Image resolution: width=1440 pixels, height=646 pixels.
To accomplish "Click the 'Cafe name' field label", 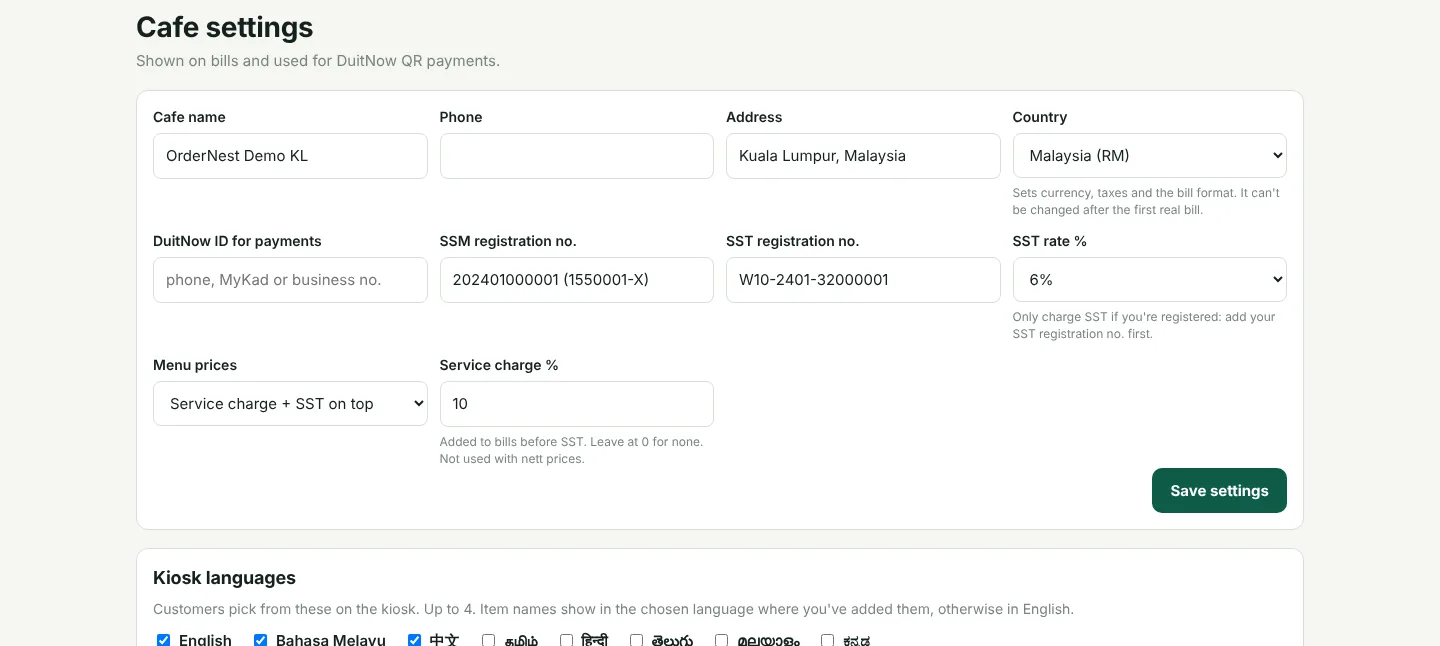I will (189, 117).
